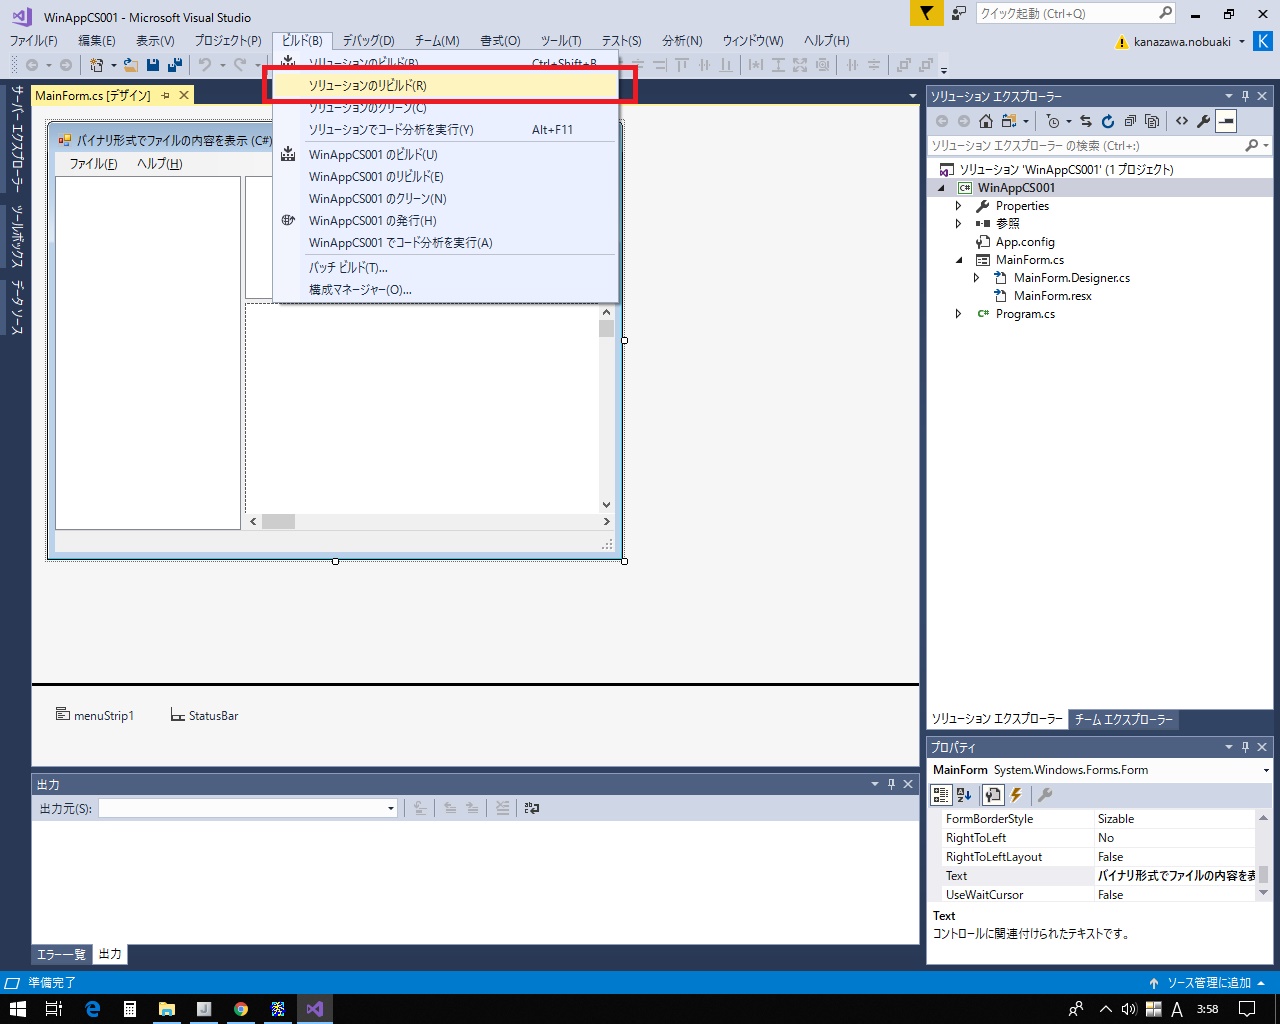The image size is (1280, 1024).
Task: Click the designer form horizontal scrollbar thumb
Action: 278,522
